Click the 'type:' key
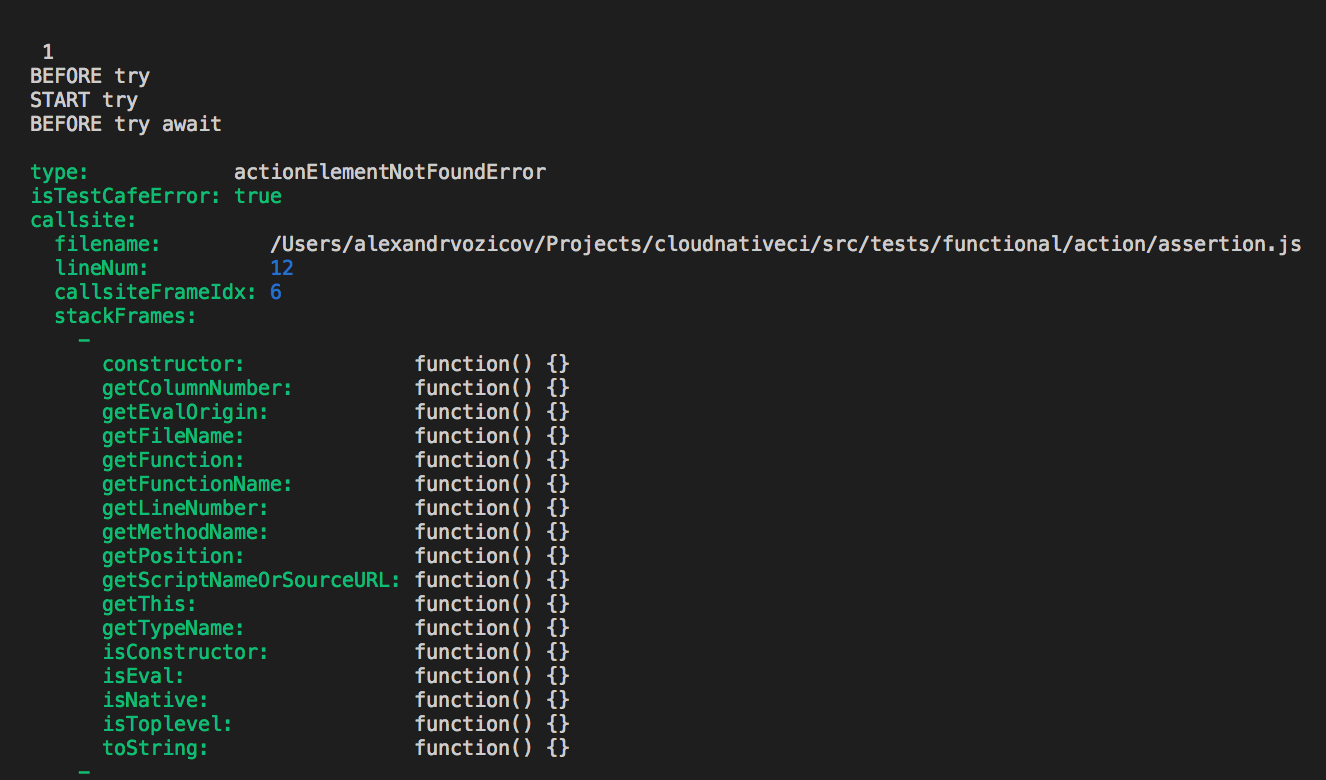The width and height of the screenshot is (1326, 780). tap(60, 172)
